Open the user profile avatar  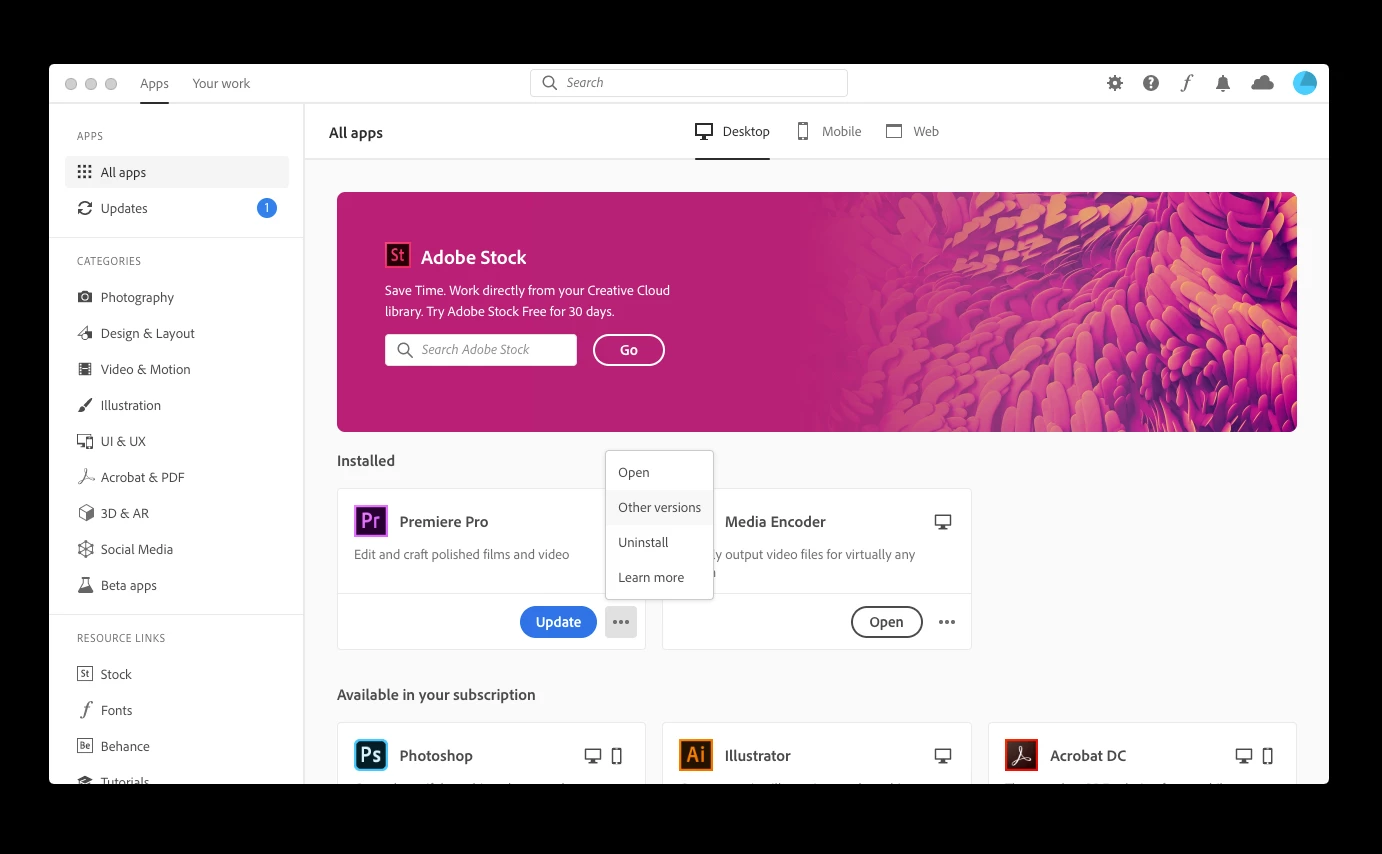pos(1304,83)
